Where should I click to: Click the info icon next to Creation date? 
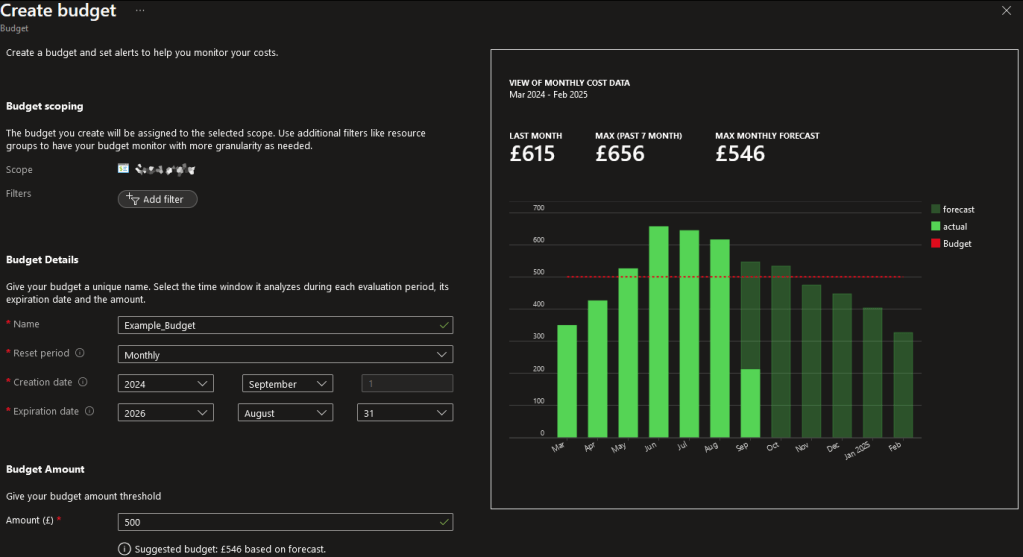(x=83, y=382)
